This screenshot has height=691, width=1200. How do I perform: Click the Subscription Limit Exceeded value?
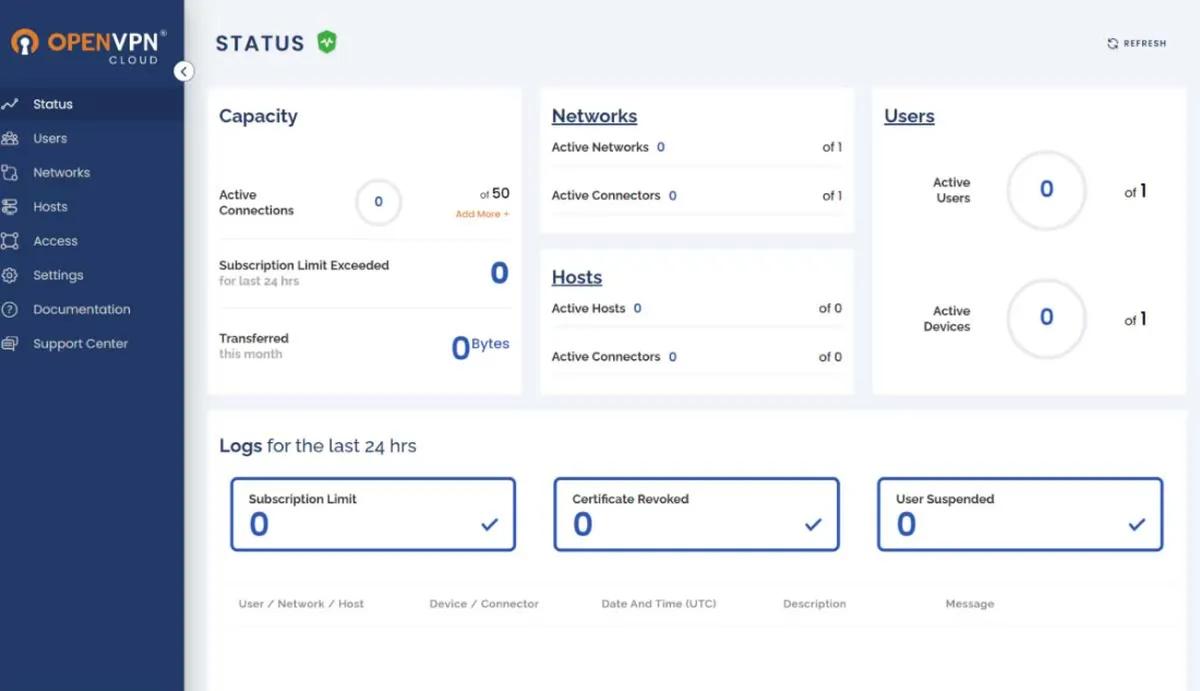[x=499, y=273]
